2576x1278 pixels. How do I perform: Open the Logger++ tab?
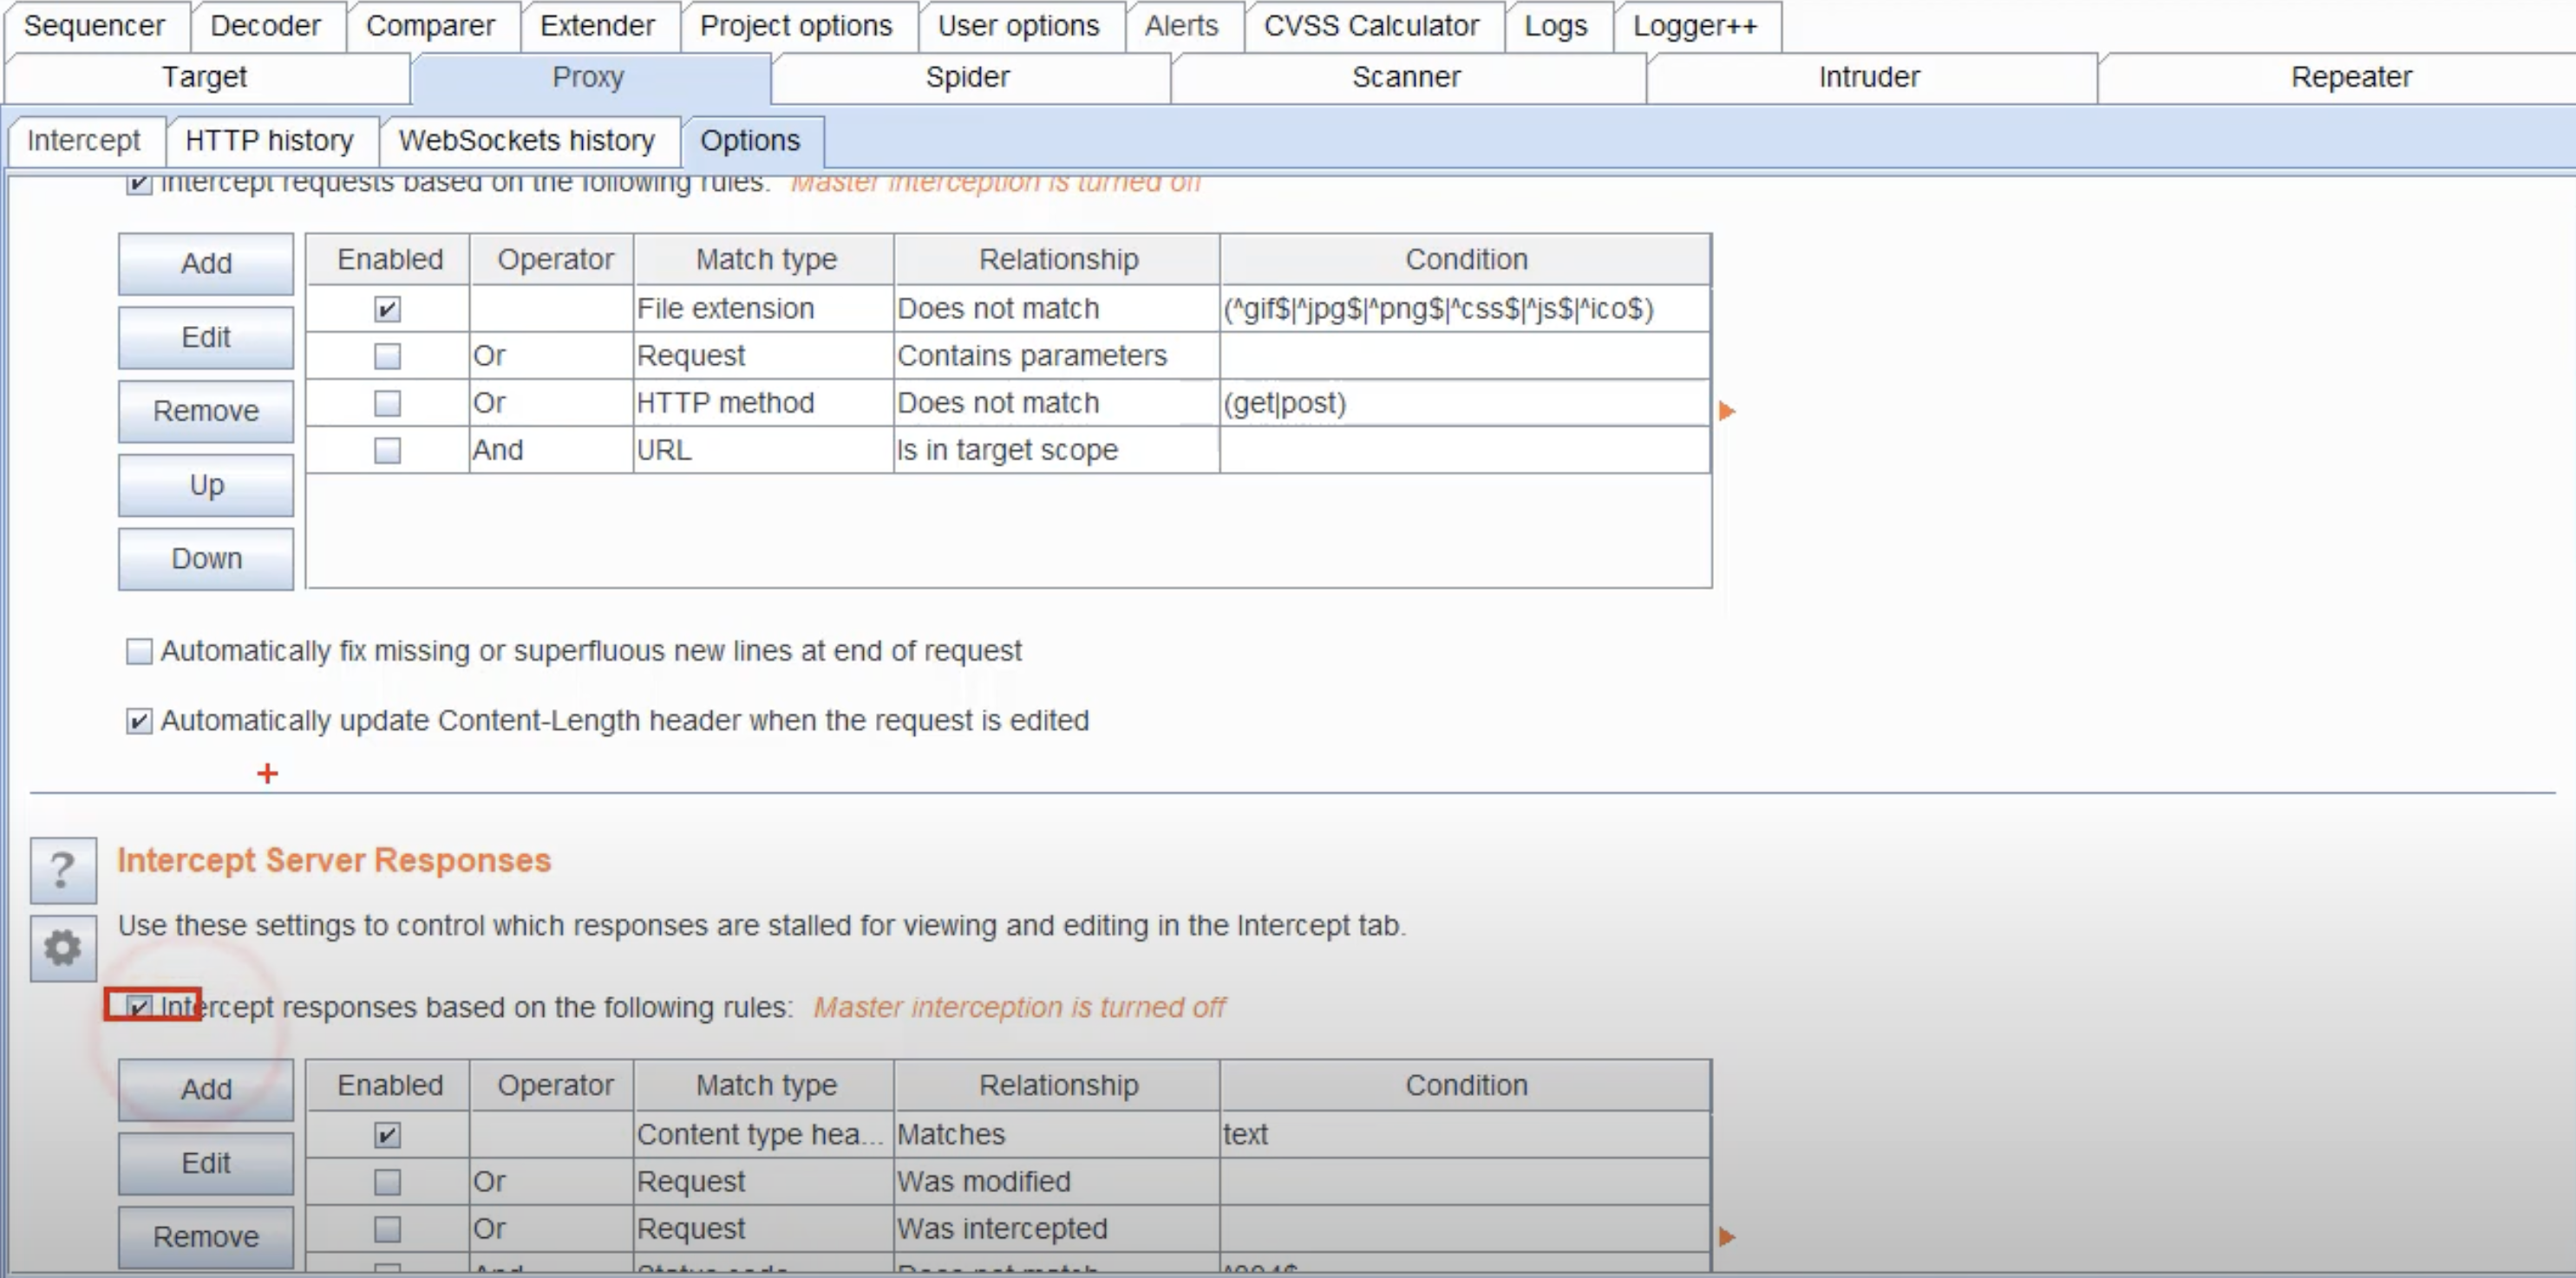(x=1694, y=25)
